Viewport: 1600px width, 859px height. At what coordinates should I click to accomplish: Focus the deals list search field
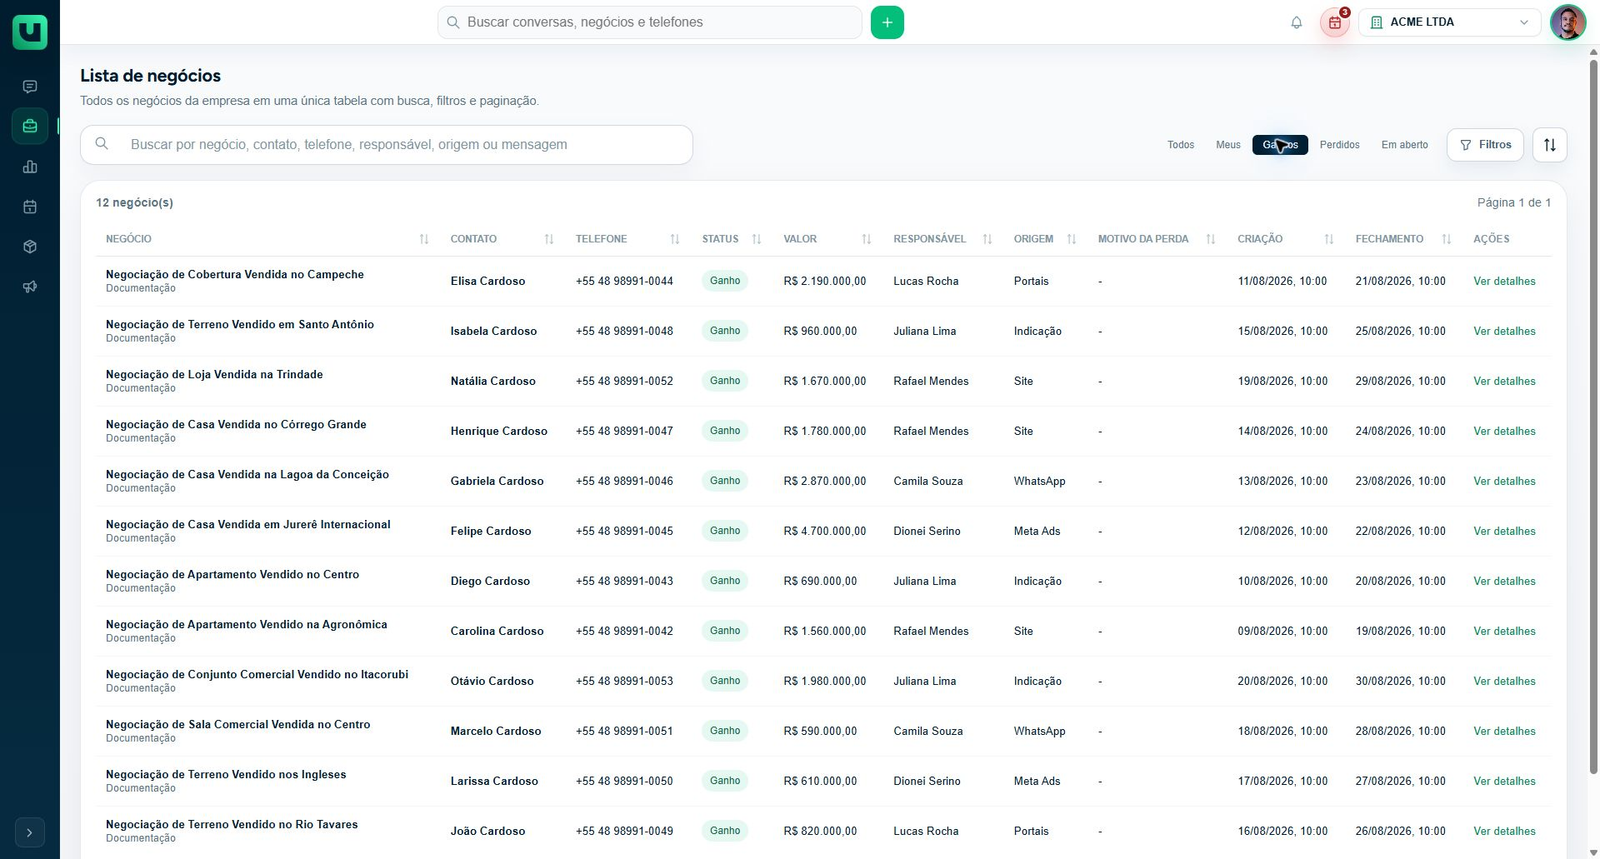pyautogui.click(x=387, y=145)
